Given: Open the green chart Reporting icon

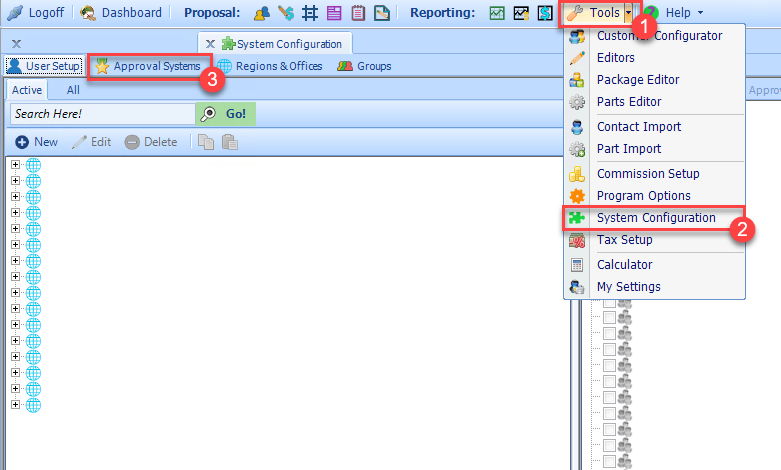Looking at the screenshot, I should point(497,13).
